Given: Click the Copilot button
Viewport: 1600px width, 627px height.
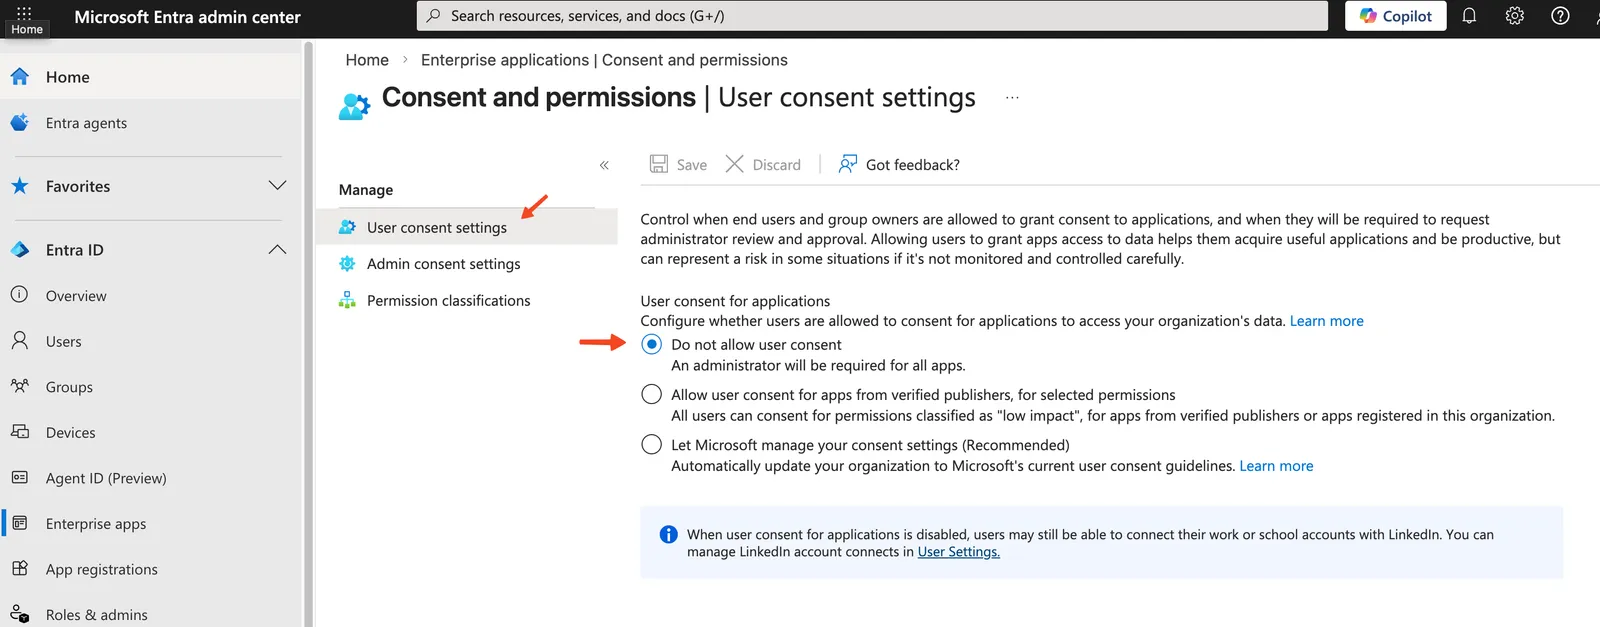Looking at the screenshot, I should (1395, 16).
